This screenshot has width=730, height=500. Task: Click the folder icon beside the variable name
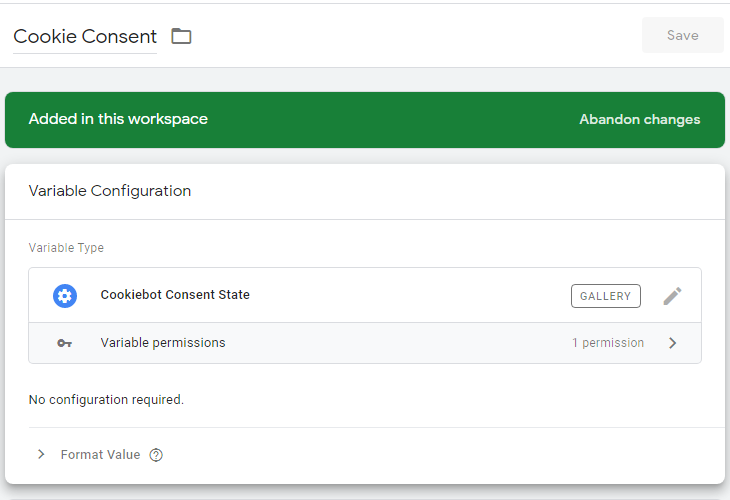[181, 36]
